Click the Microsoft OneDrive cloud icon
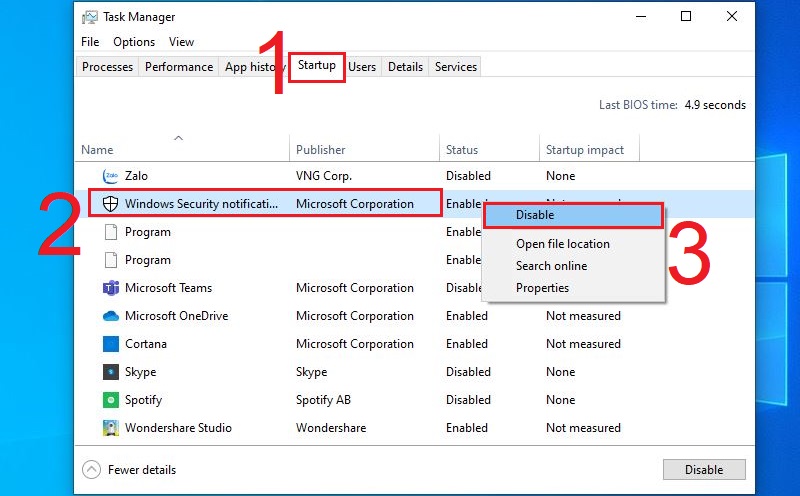This screenshot has height=496, width=800. (x=111, y=316)
